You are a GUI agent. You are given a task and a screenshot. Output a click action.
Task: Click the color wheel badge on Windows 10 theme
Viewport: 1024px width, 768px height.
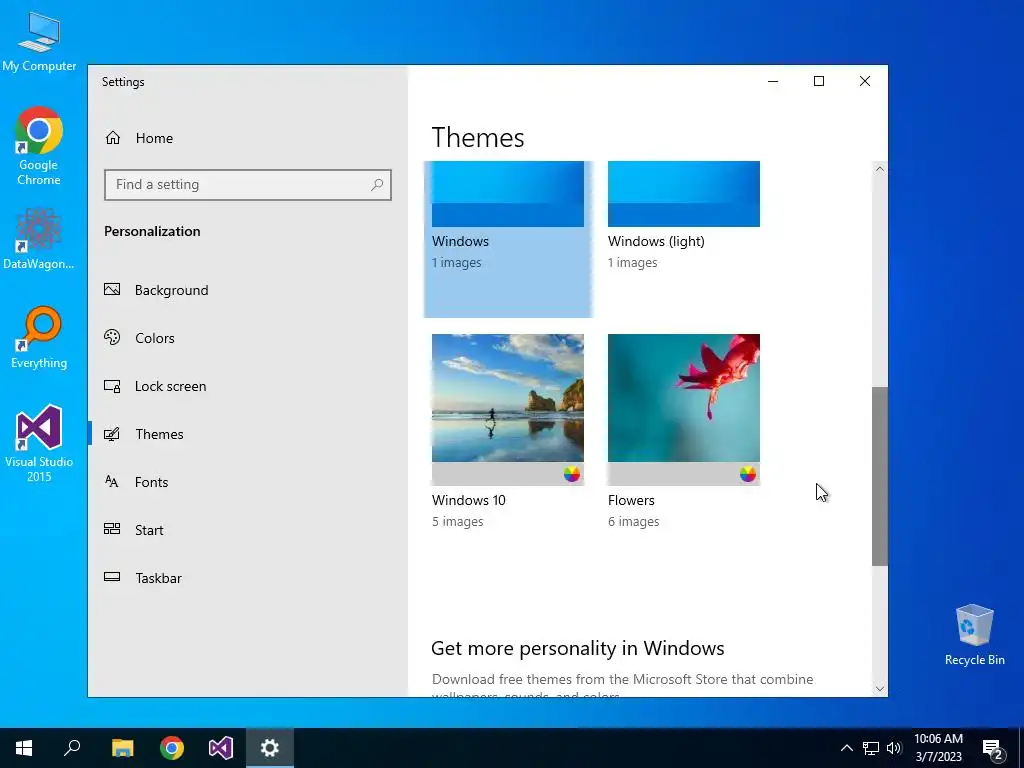(x=571, y=474)
